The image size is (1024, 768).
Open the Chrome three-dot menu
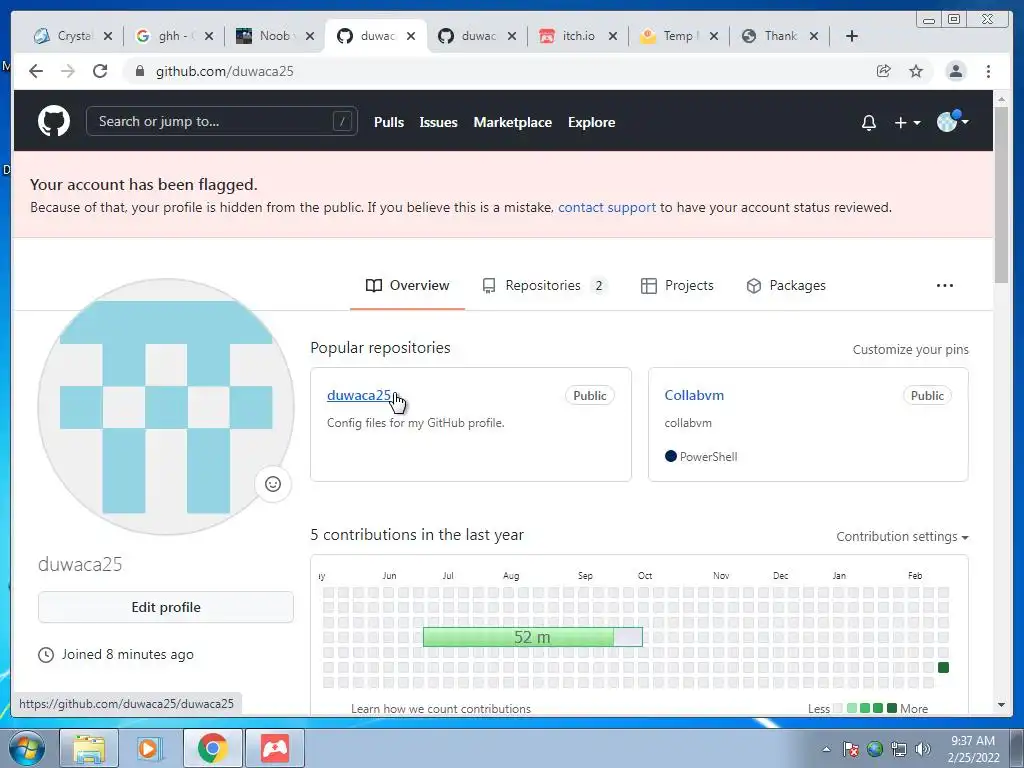(988, 71)
